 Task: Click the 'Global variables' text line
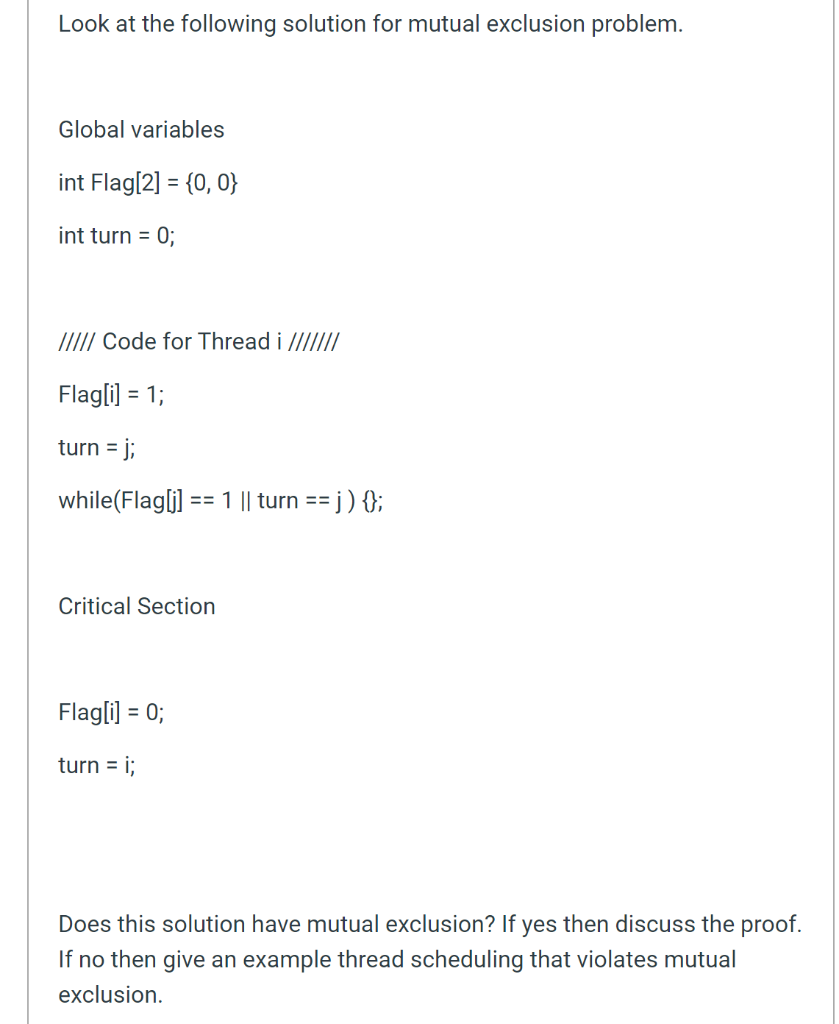click(141, 129)
